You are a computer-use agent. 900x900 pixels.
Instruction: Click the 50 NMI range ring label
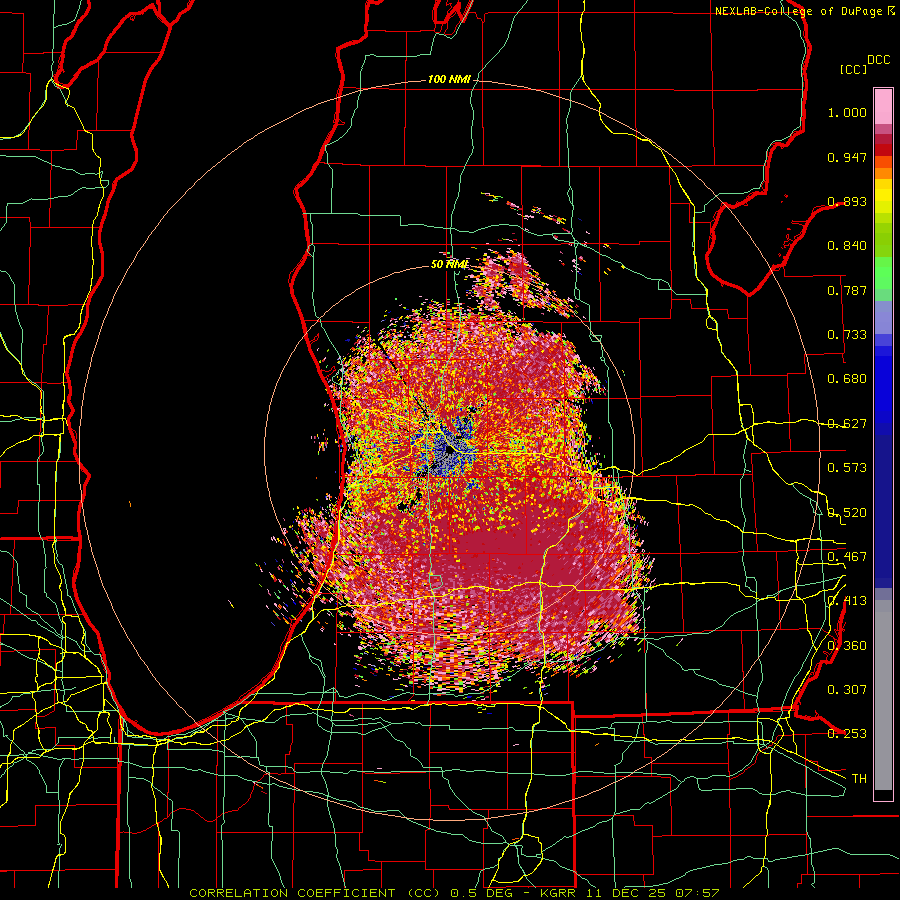(x=449, y=264)
